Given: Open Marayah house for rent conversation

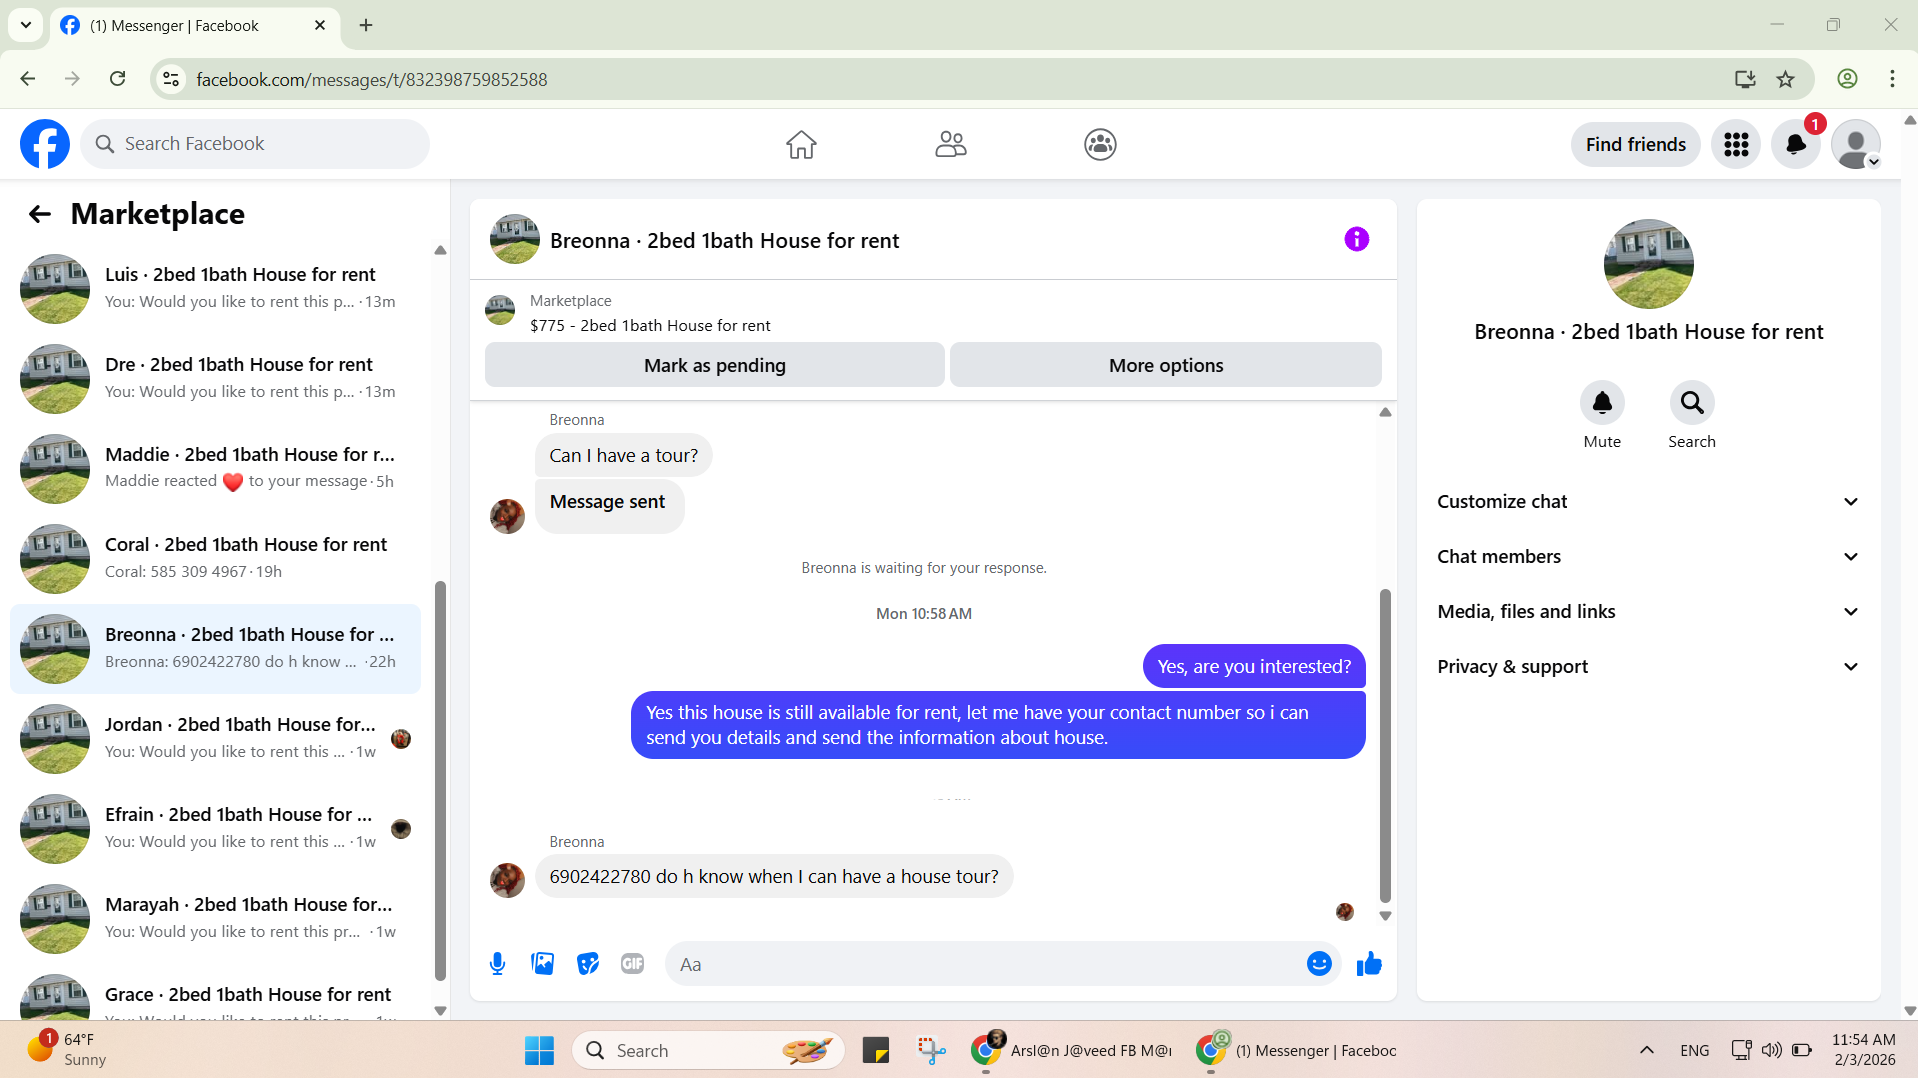Looking at the screenshot, I should (215, 919).
